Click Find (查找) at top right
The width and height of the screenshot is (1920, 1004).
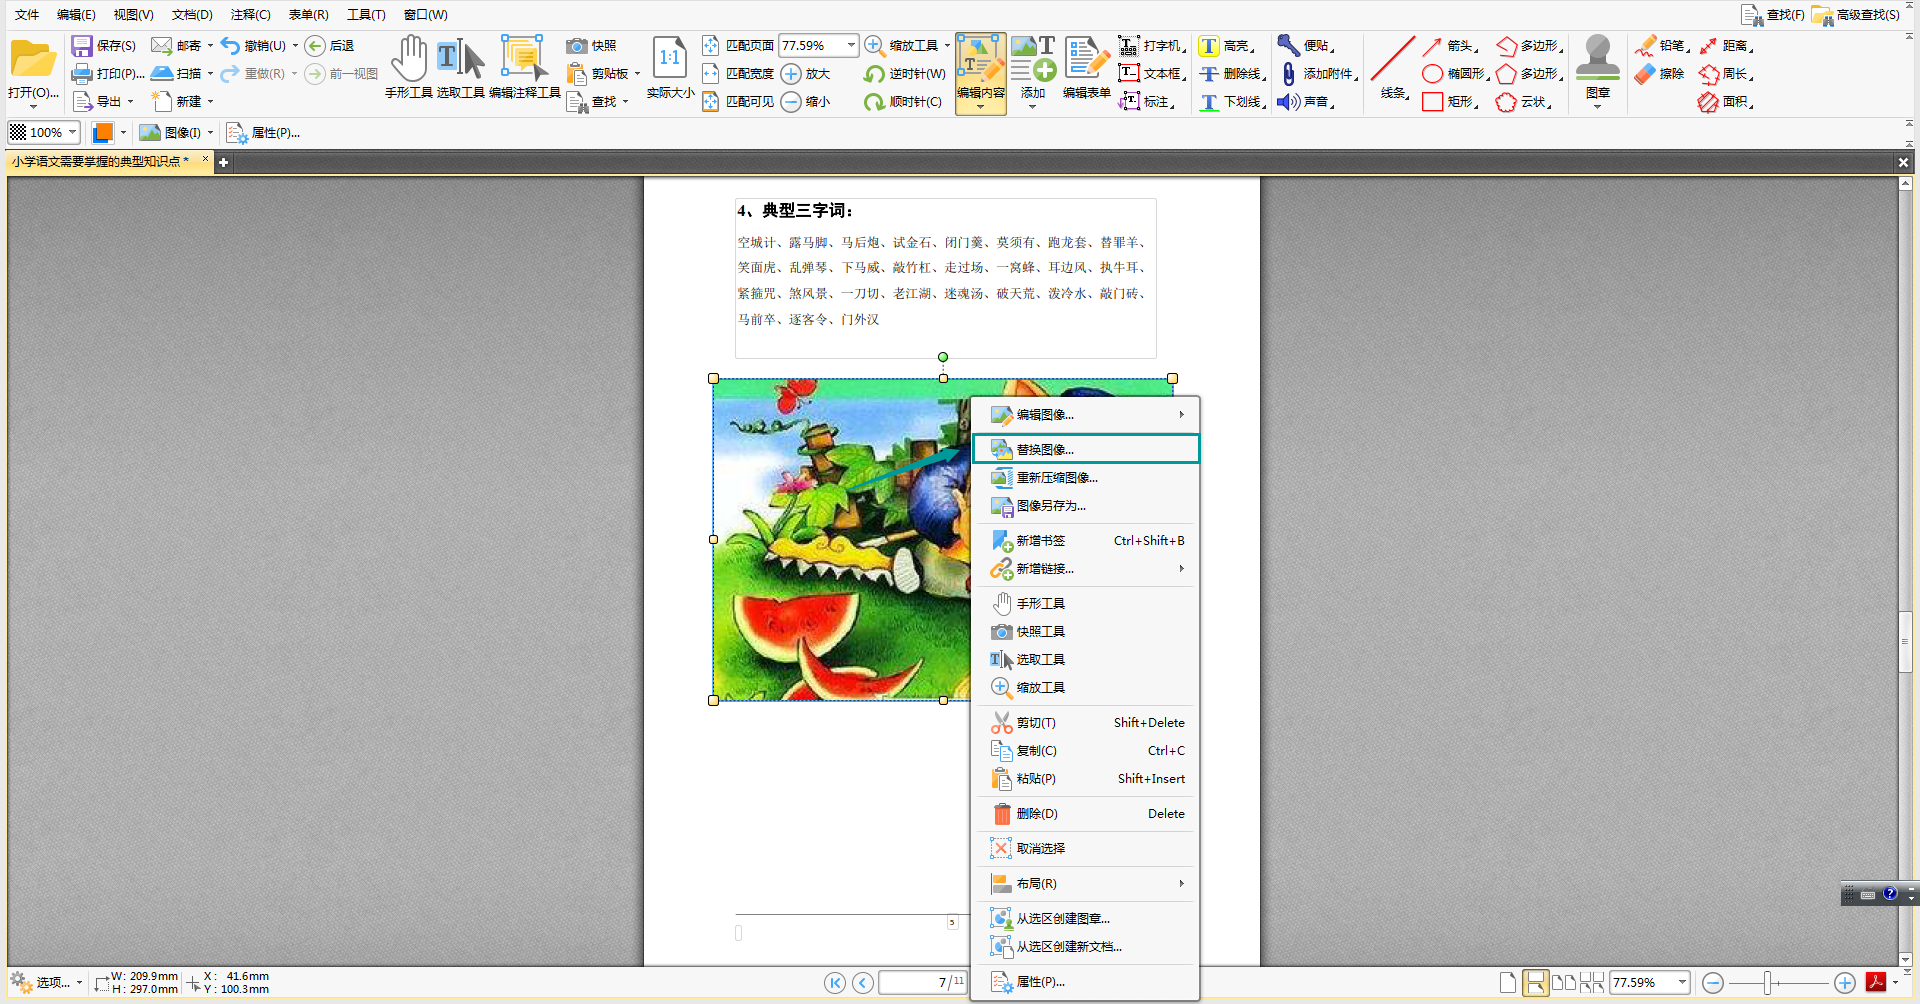click(1773, 15)
